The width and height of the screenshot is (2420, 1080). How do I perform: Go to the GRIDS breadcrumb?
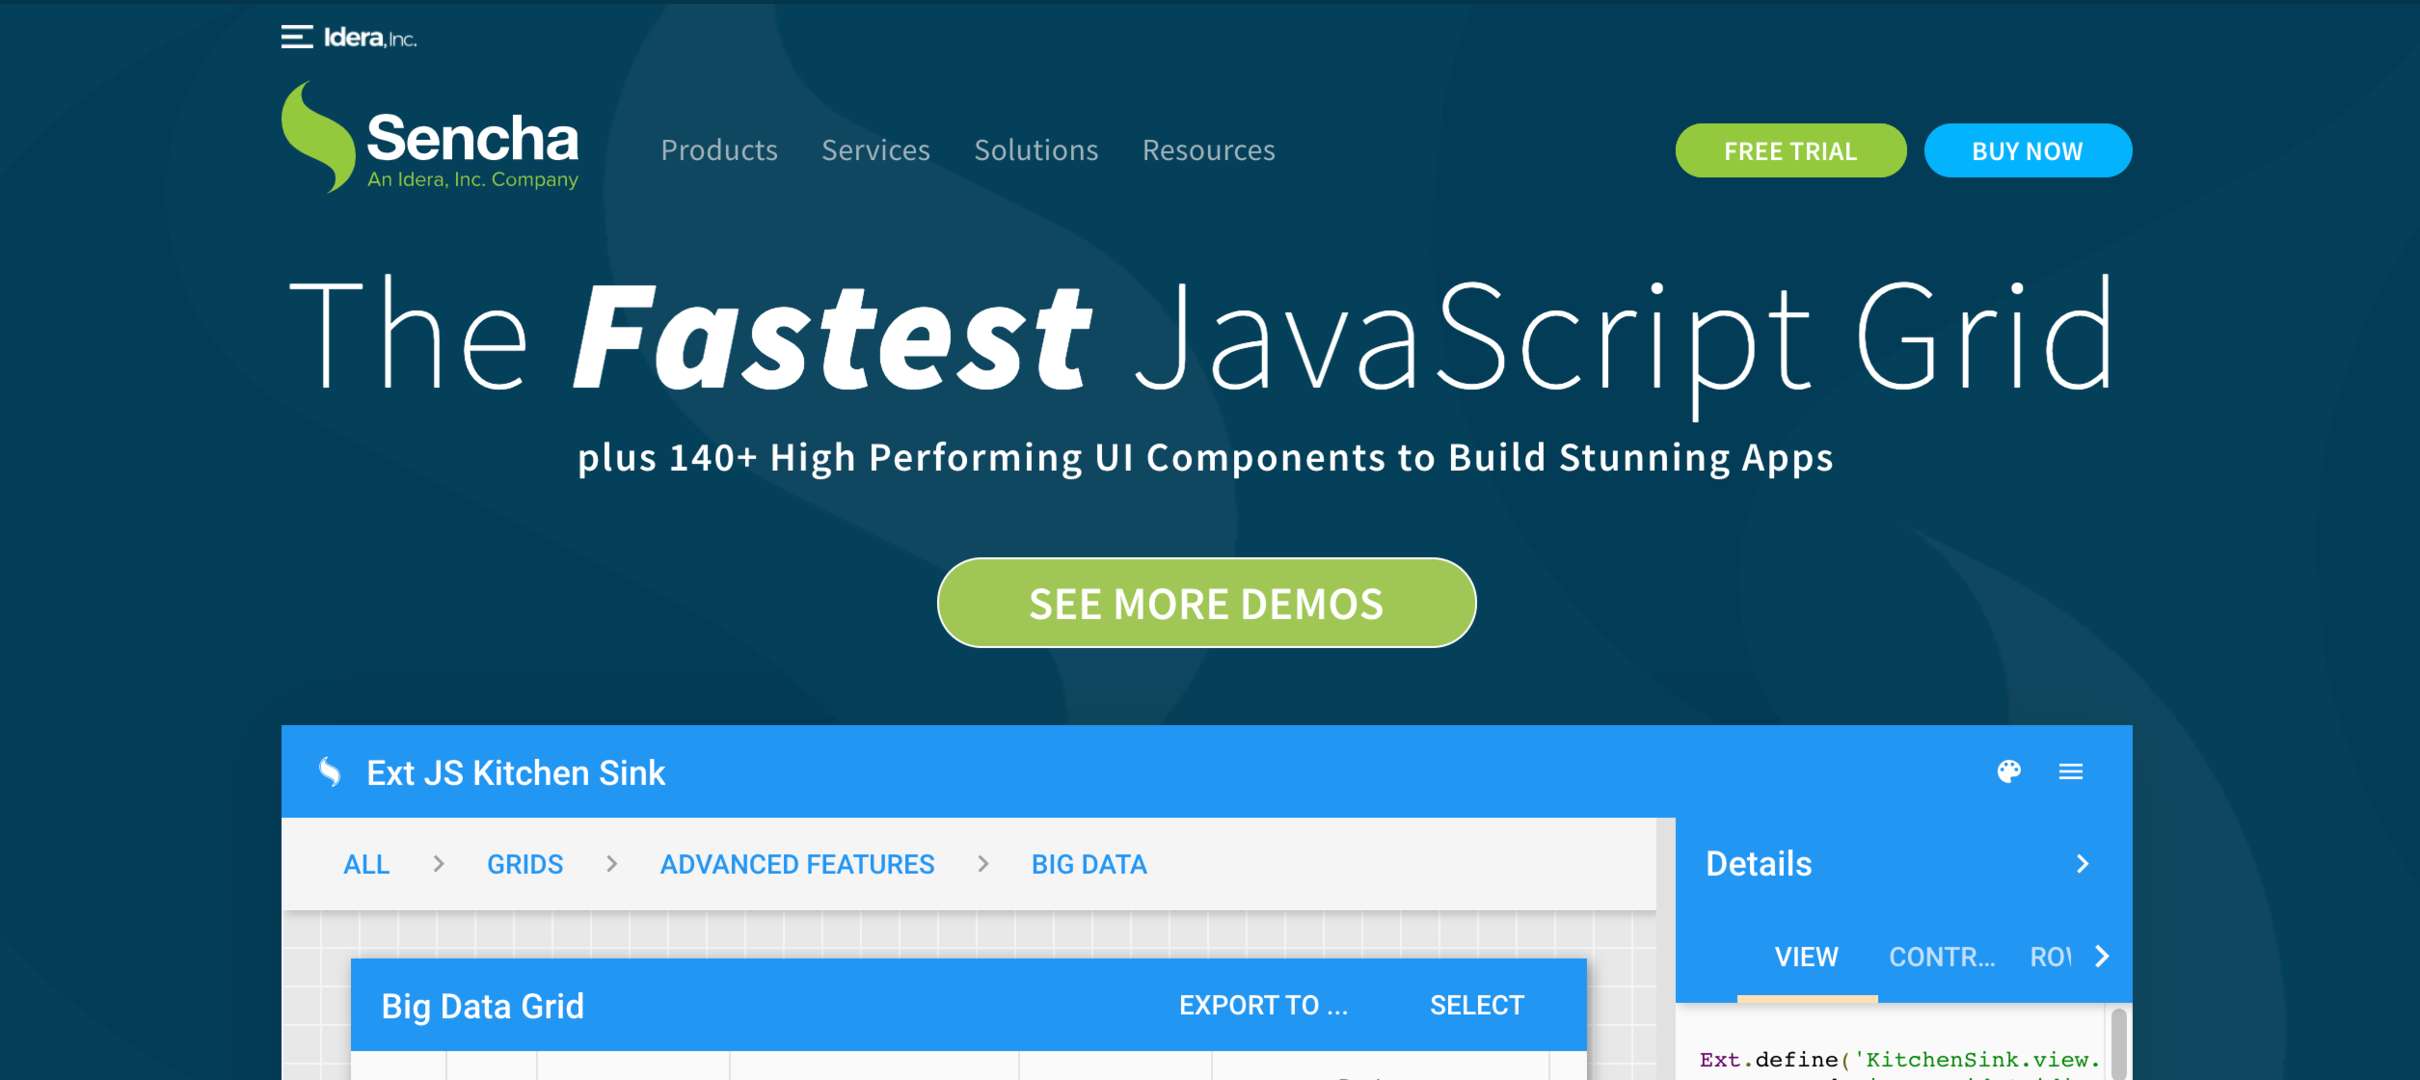pyautogui.click(x=525, y=865)
